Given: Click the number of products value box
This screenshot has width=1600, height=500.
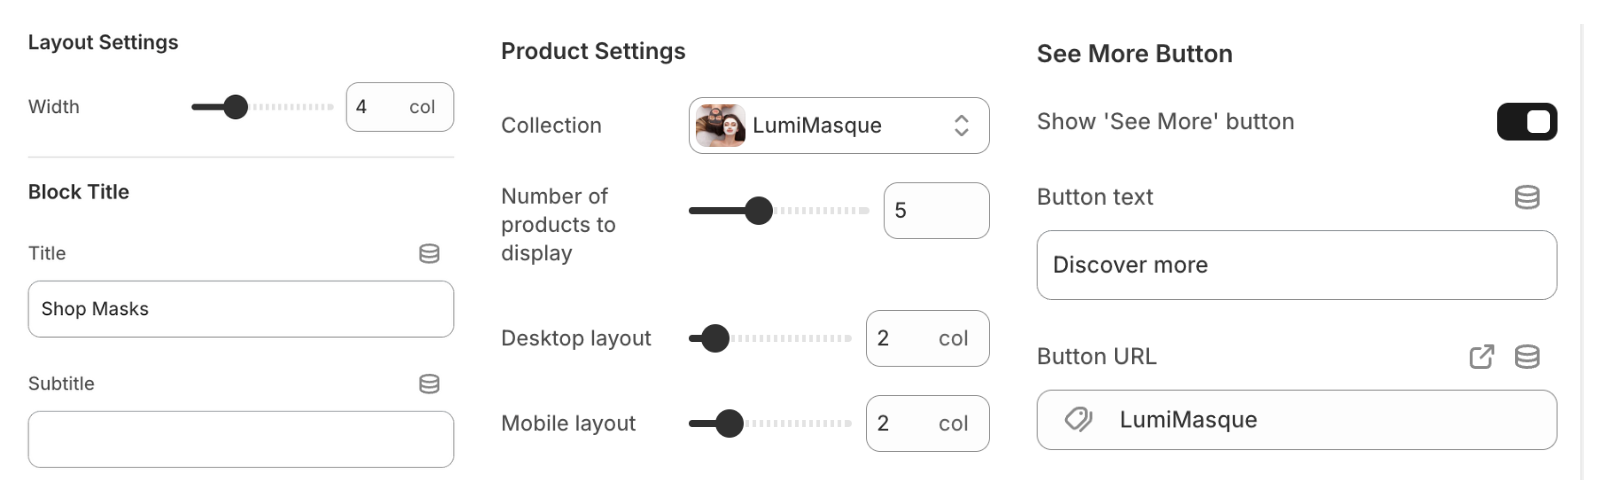Looking at the screenshot, I should tap(936, 211).
